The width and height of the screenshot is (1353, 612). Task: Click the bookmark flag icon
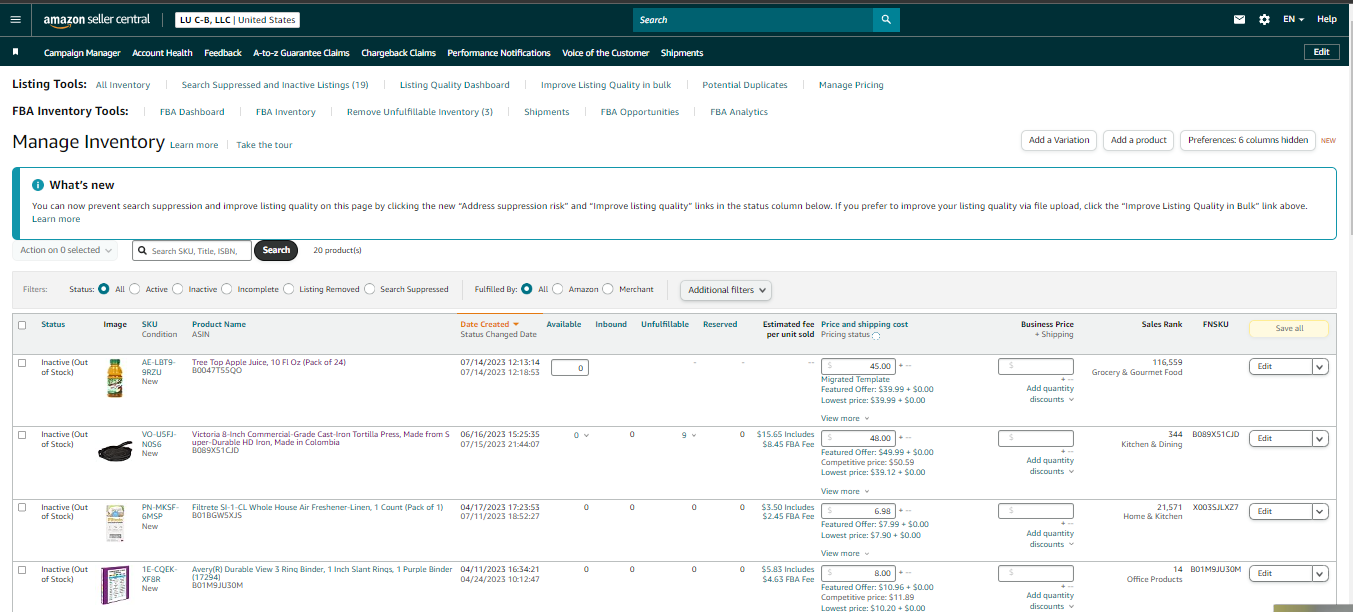[15, 52]
